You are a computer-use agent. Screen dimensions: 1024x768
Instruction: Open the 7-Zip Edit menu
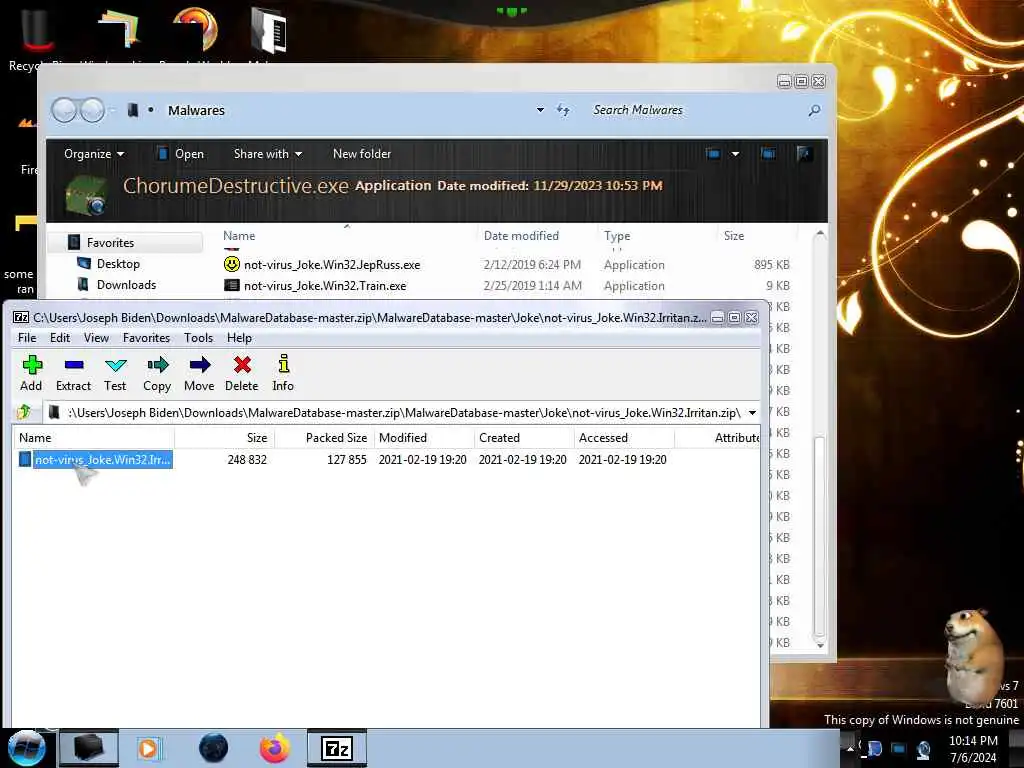tap(60, 338)
